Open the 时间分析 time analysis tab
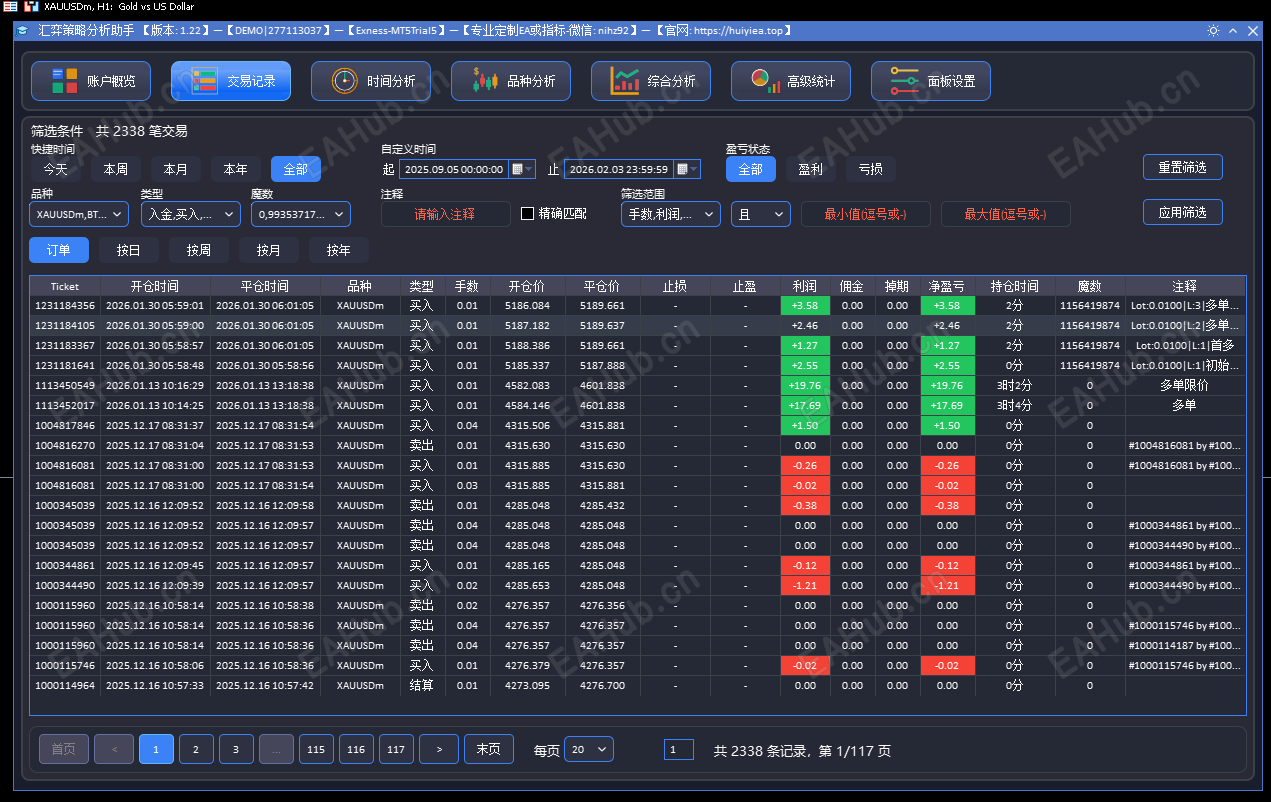 (x=371, y=81)
